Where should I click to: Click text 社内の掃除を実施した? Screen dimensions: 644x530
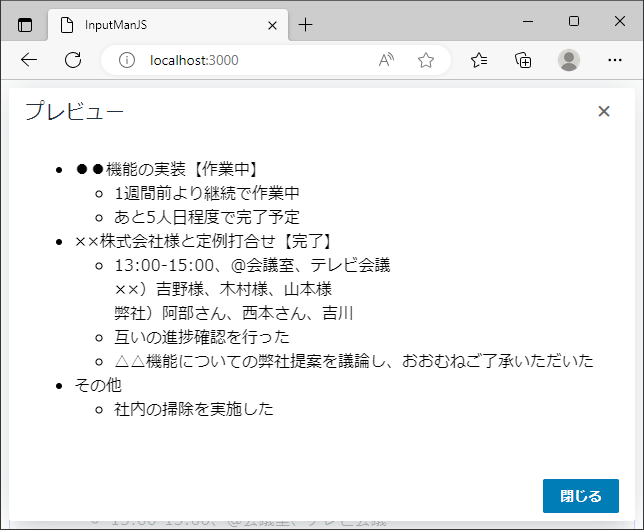click(194, 409)
